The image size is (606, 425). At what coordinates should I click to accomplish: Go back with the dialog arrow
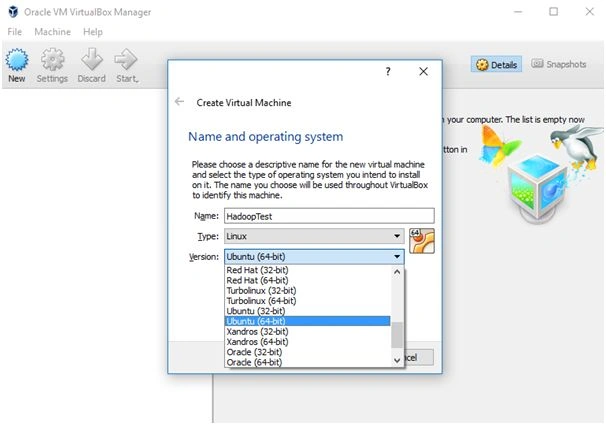click(179, 102)
